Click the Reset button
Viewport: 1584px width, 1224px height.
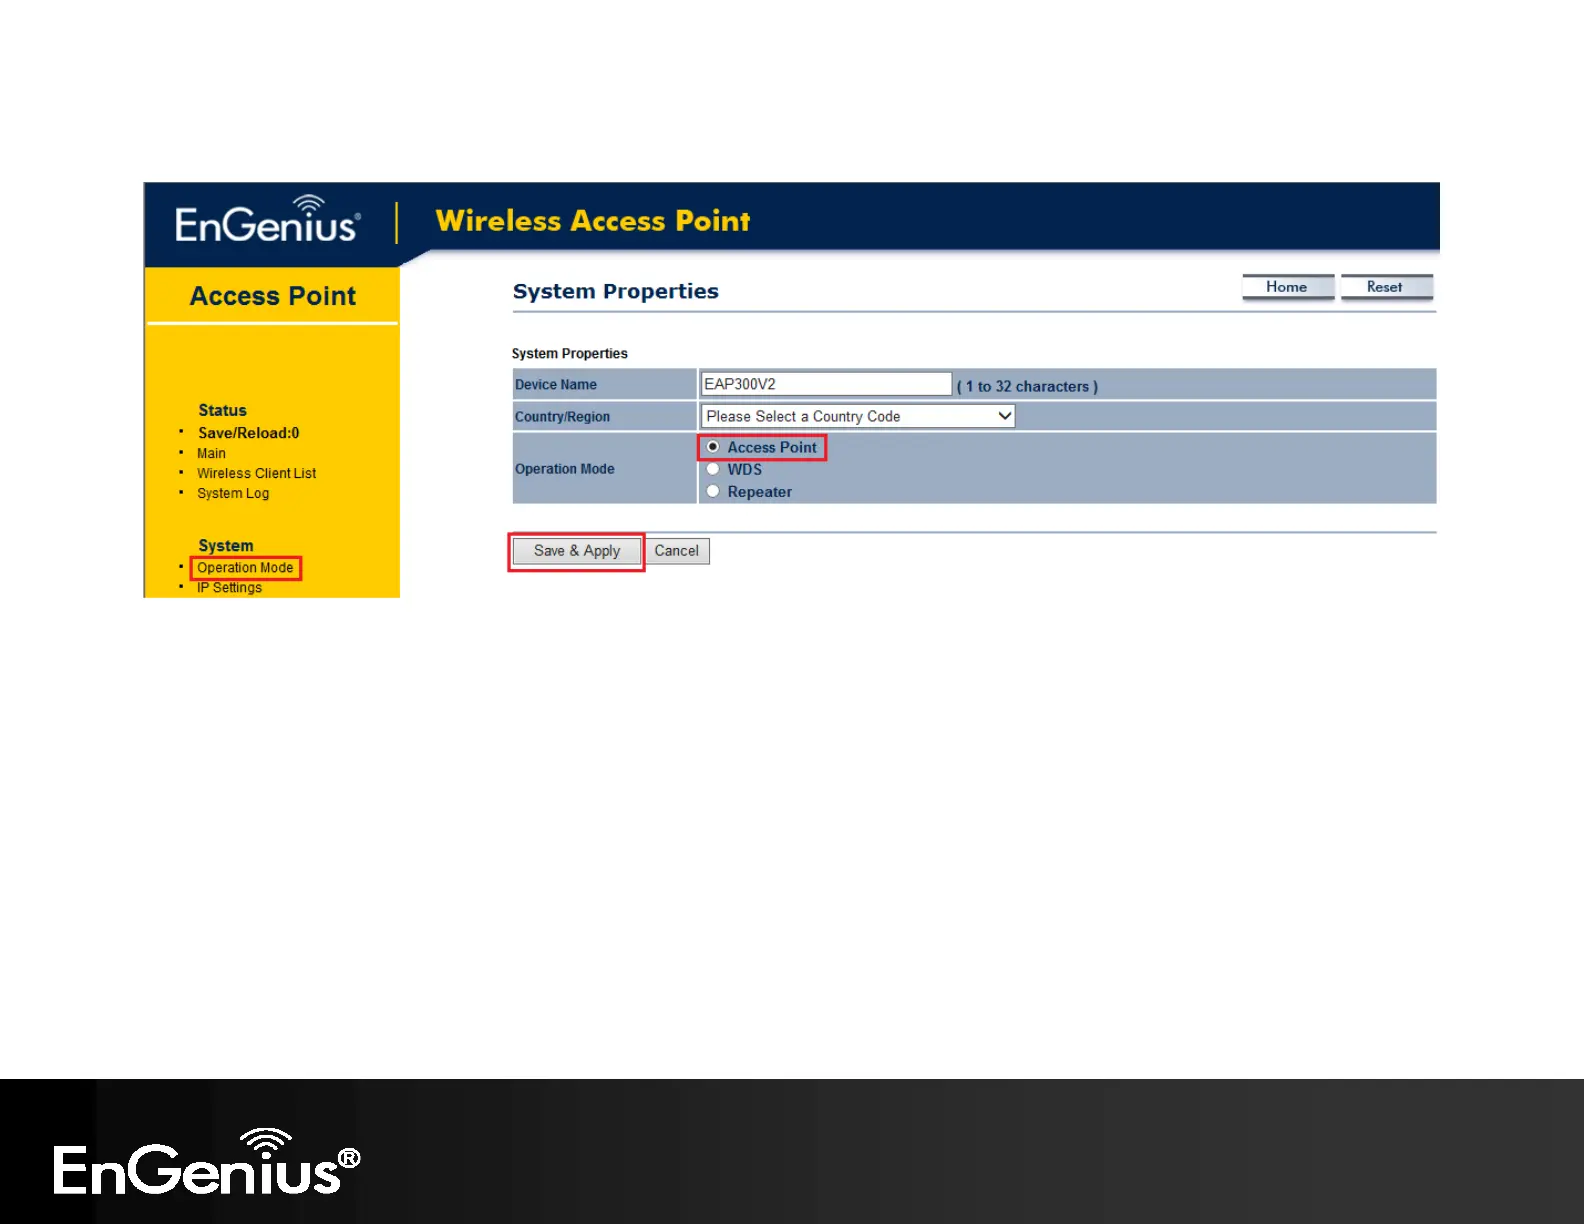point(1386,287)
